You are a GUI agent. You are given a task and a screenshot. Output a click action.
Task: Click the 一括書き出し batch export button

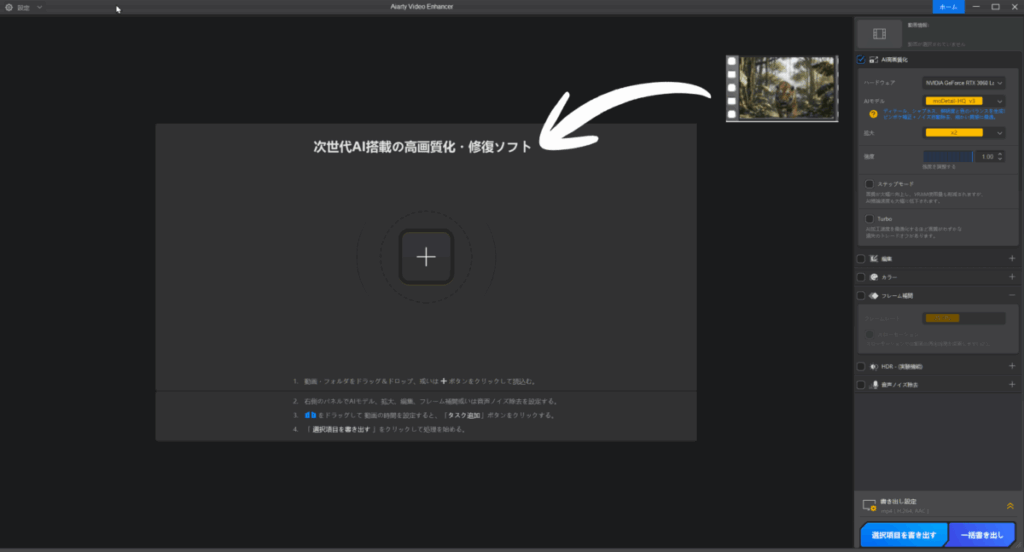point(982,535)
